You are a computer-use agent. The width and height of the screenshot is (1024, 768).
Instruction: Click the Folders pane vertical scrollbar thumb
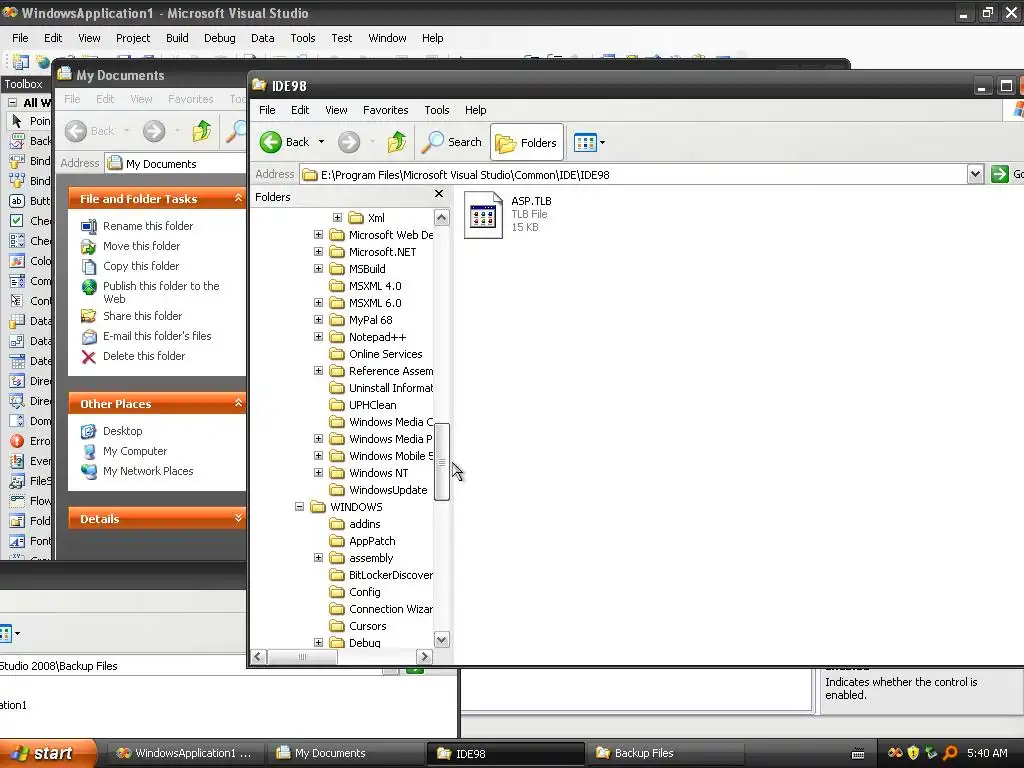441,462
